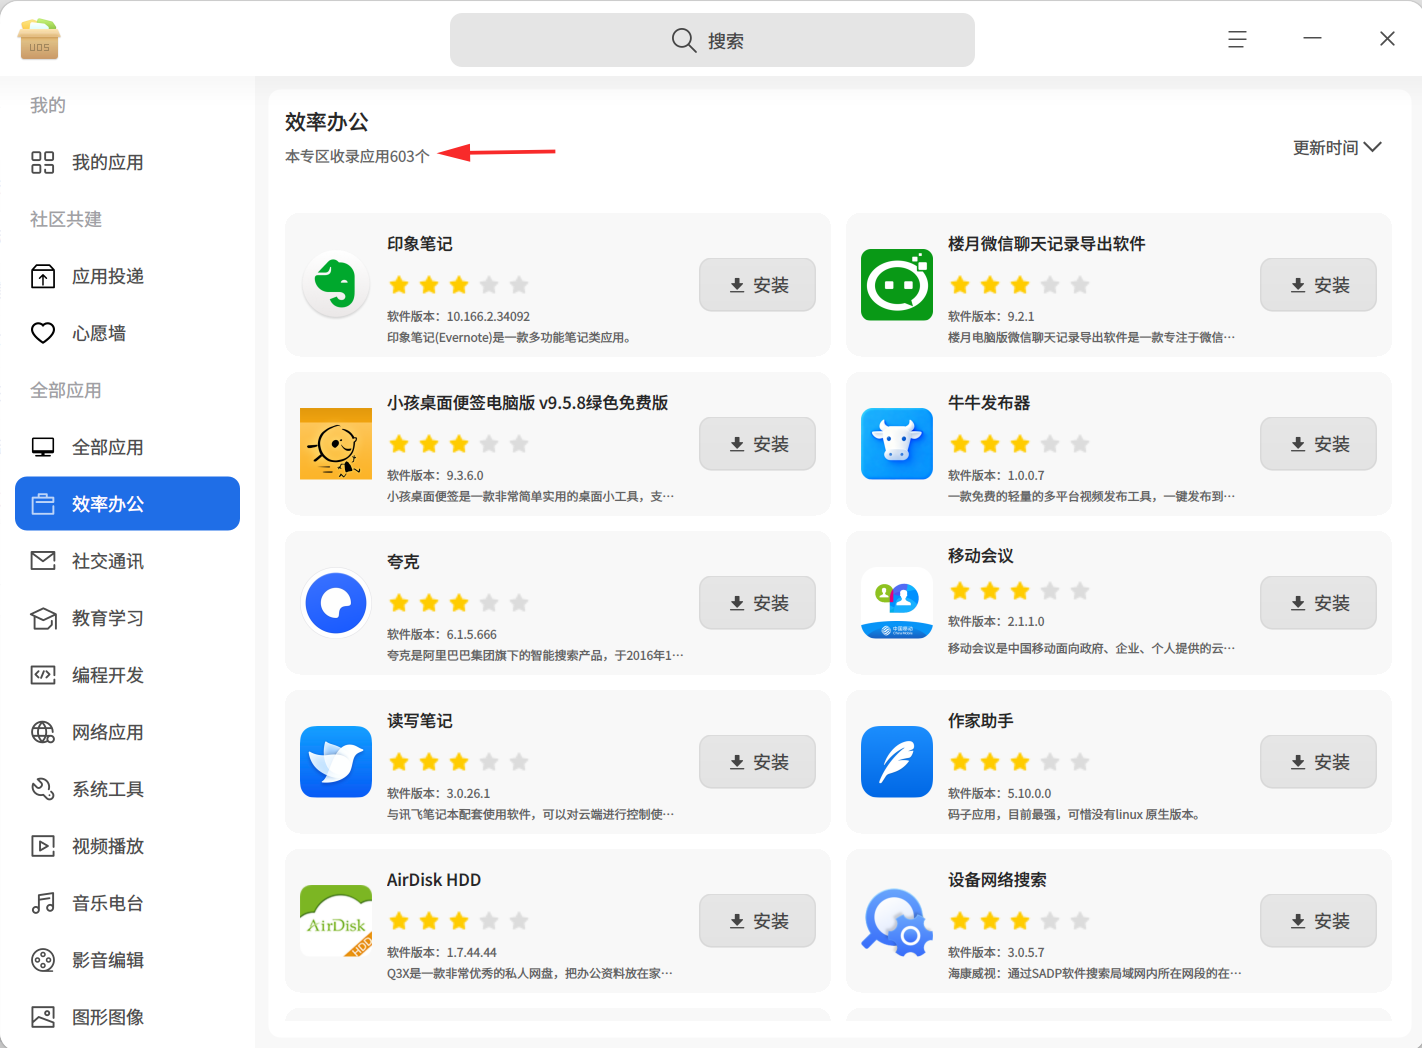
Task: Open the 更新时间 sort dropdown
Action: [x=1337, y=147]
